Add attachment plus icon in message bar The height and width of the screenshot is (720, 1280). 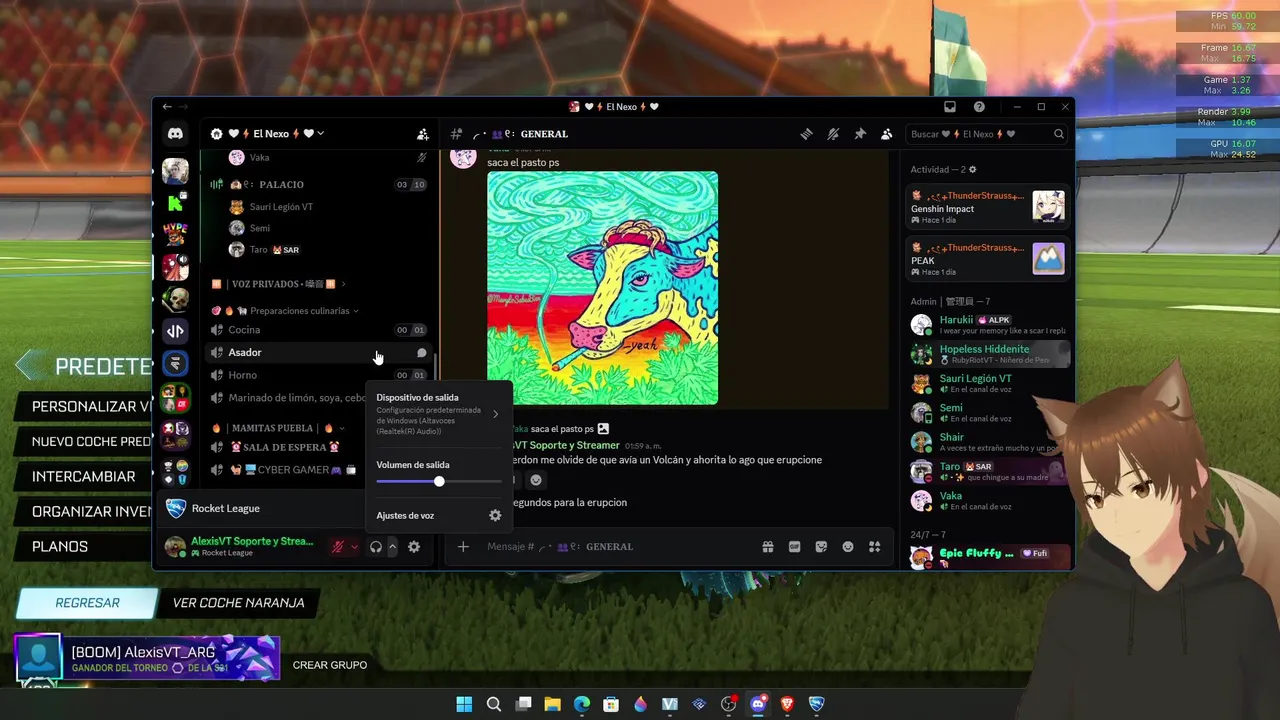[x=463, y=547]
